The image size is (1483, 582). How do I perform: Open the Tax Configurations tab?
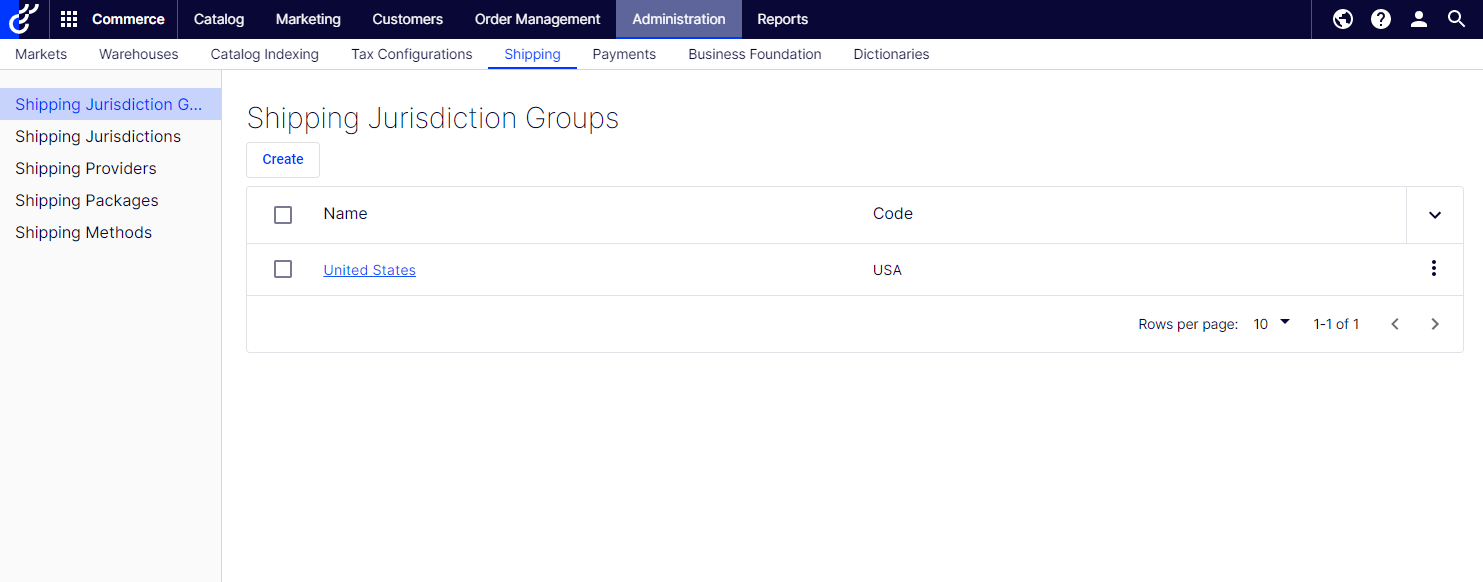(x=412, y=54)
